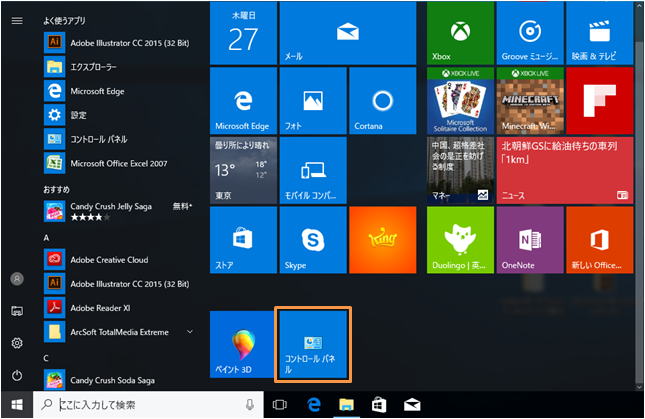Launch the Duolingo tile
645x419 pixels.
click(460, 240)
